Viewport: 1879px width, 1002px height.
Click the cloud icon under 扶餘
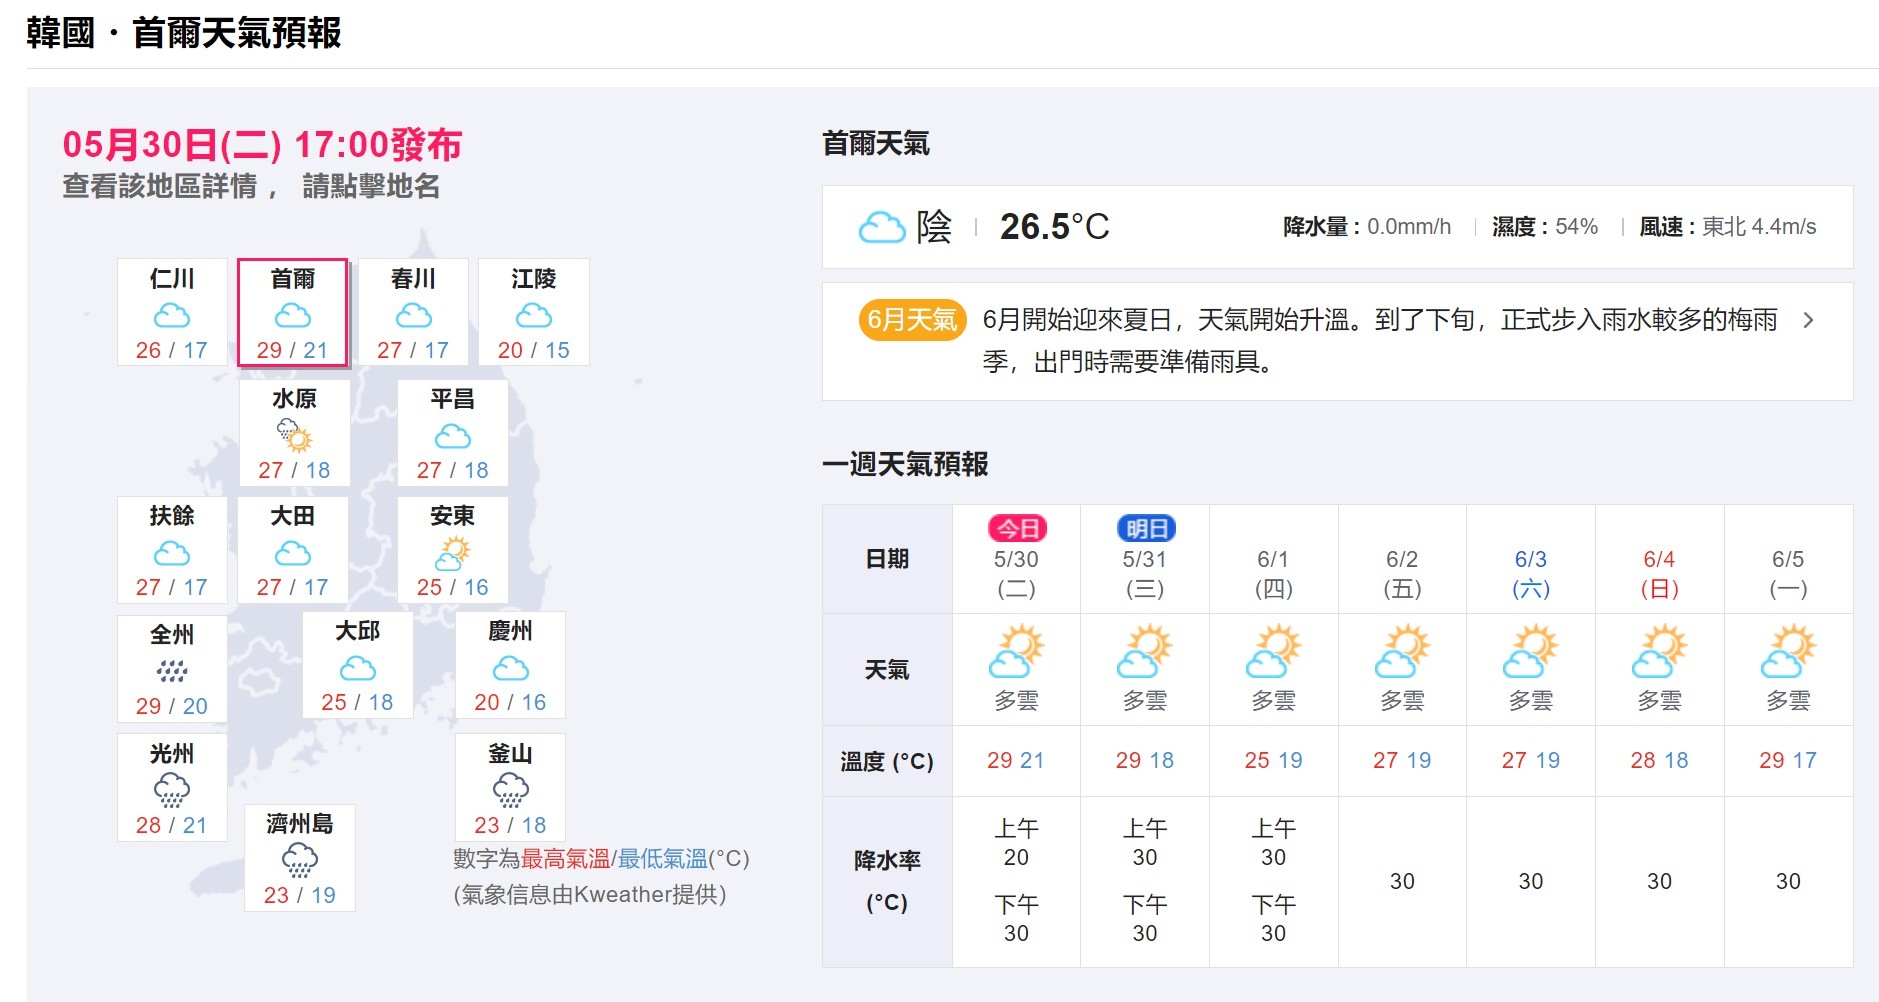click(172, 553)
